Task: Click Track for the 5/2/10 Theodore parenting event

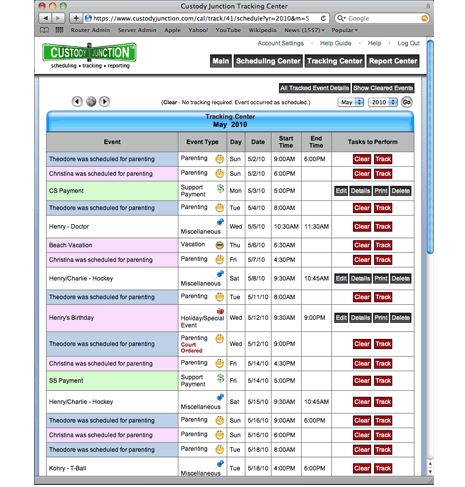Action: coord(383,159)
